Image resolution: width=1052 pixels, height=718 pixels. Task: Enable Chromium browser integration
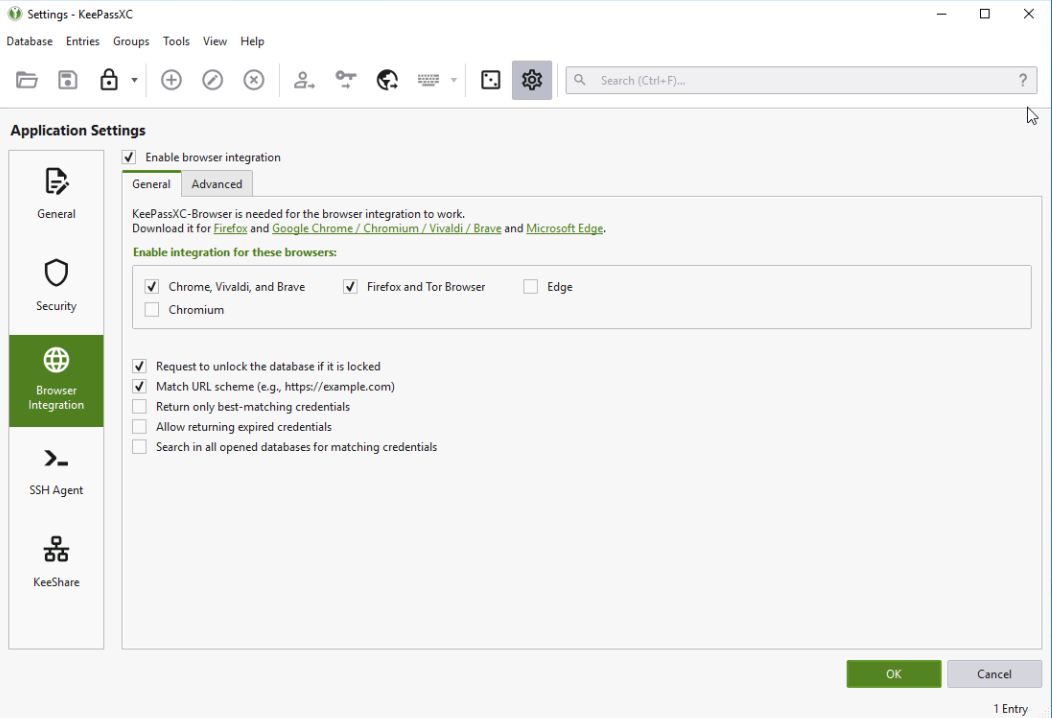(152, 309)
